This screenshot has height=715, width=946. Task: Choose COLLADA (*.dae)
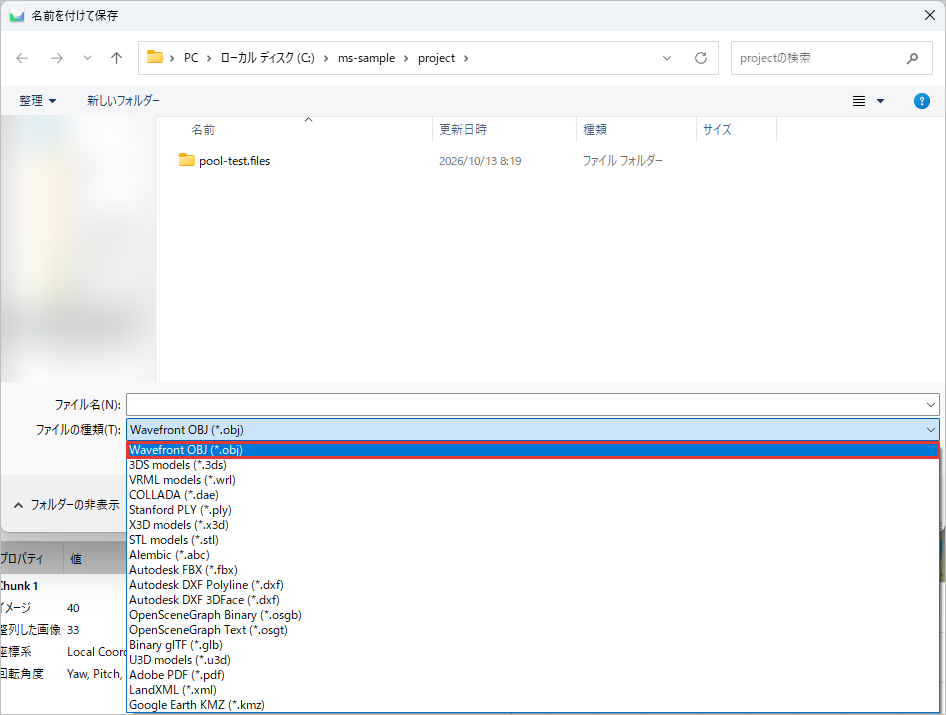pos(533,495)
